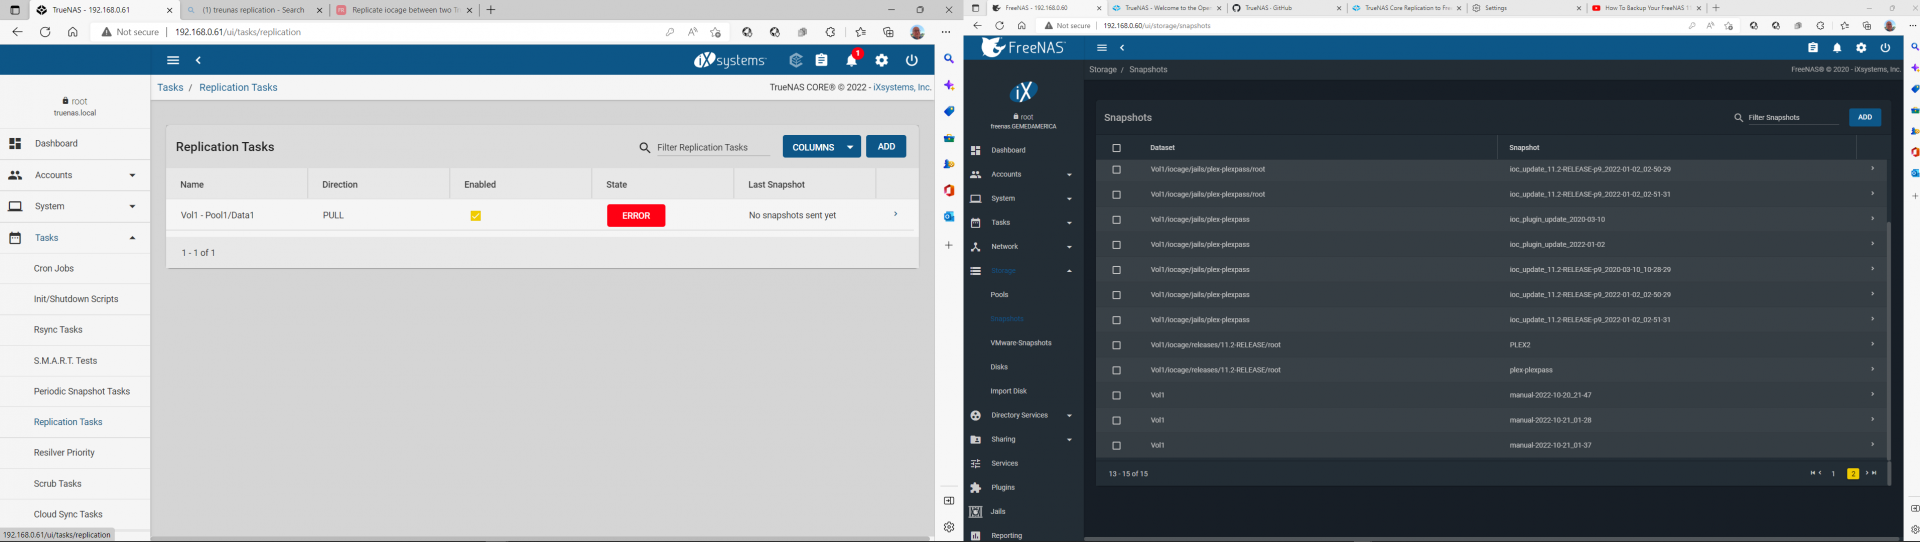Screen dimensions: 1920x542
Task: Open Periodic Snapshot Tasks in TrueNAS sidebar
Action: (x=82, y=391)
